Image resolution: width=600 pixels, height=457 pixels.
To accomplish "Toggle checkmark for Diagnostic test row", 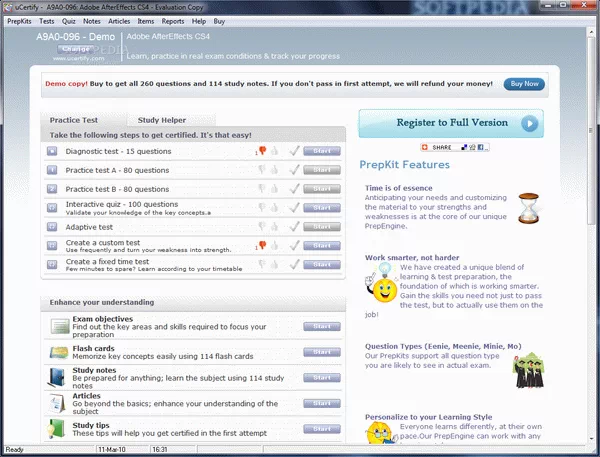I will click(x=293, y=151).
